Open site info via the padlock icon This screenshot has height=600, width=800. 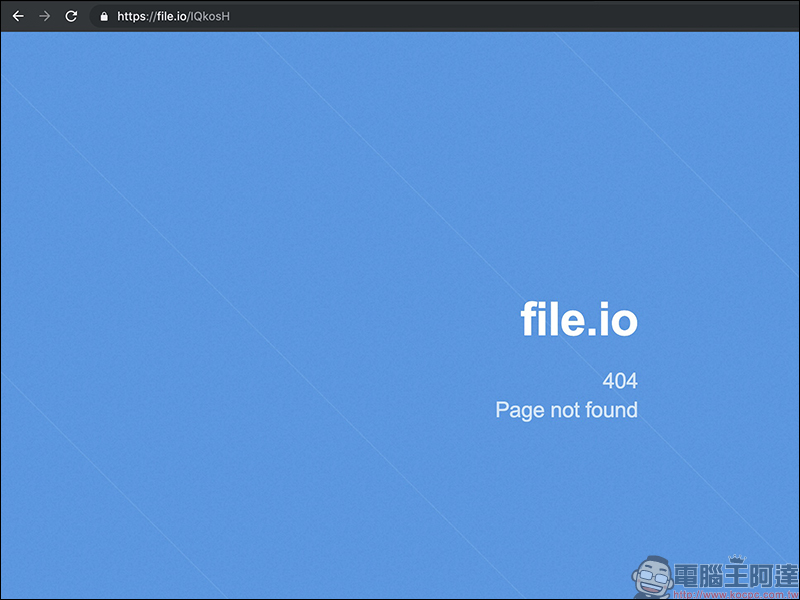click(103, 16)
